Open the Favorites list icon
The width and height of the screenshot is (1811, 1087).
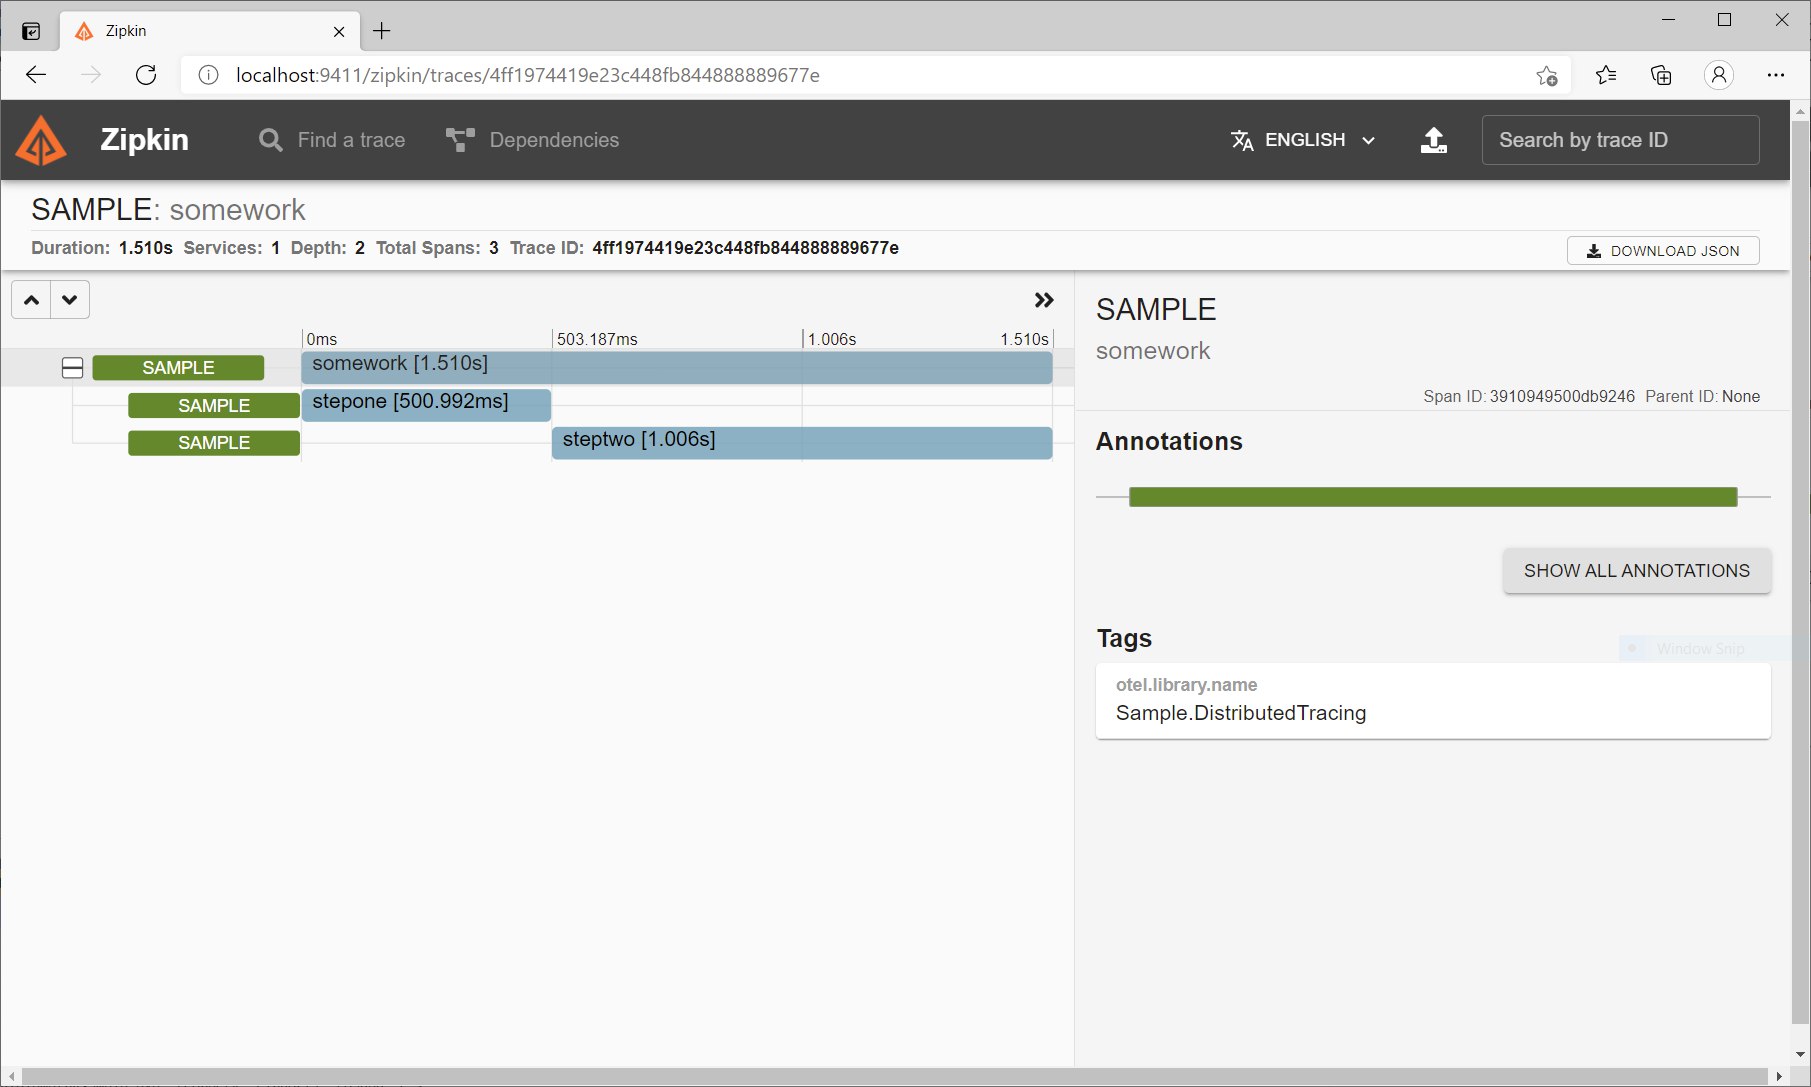[x=1606, y=75]
